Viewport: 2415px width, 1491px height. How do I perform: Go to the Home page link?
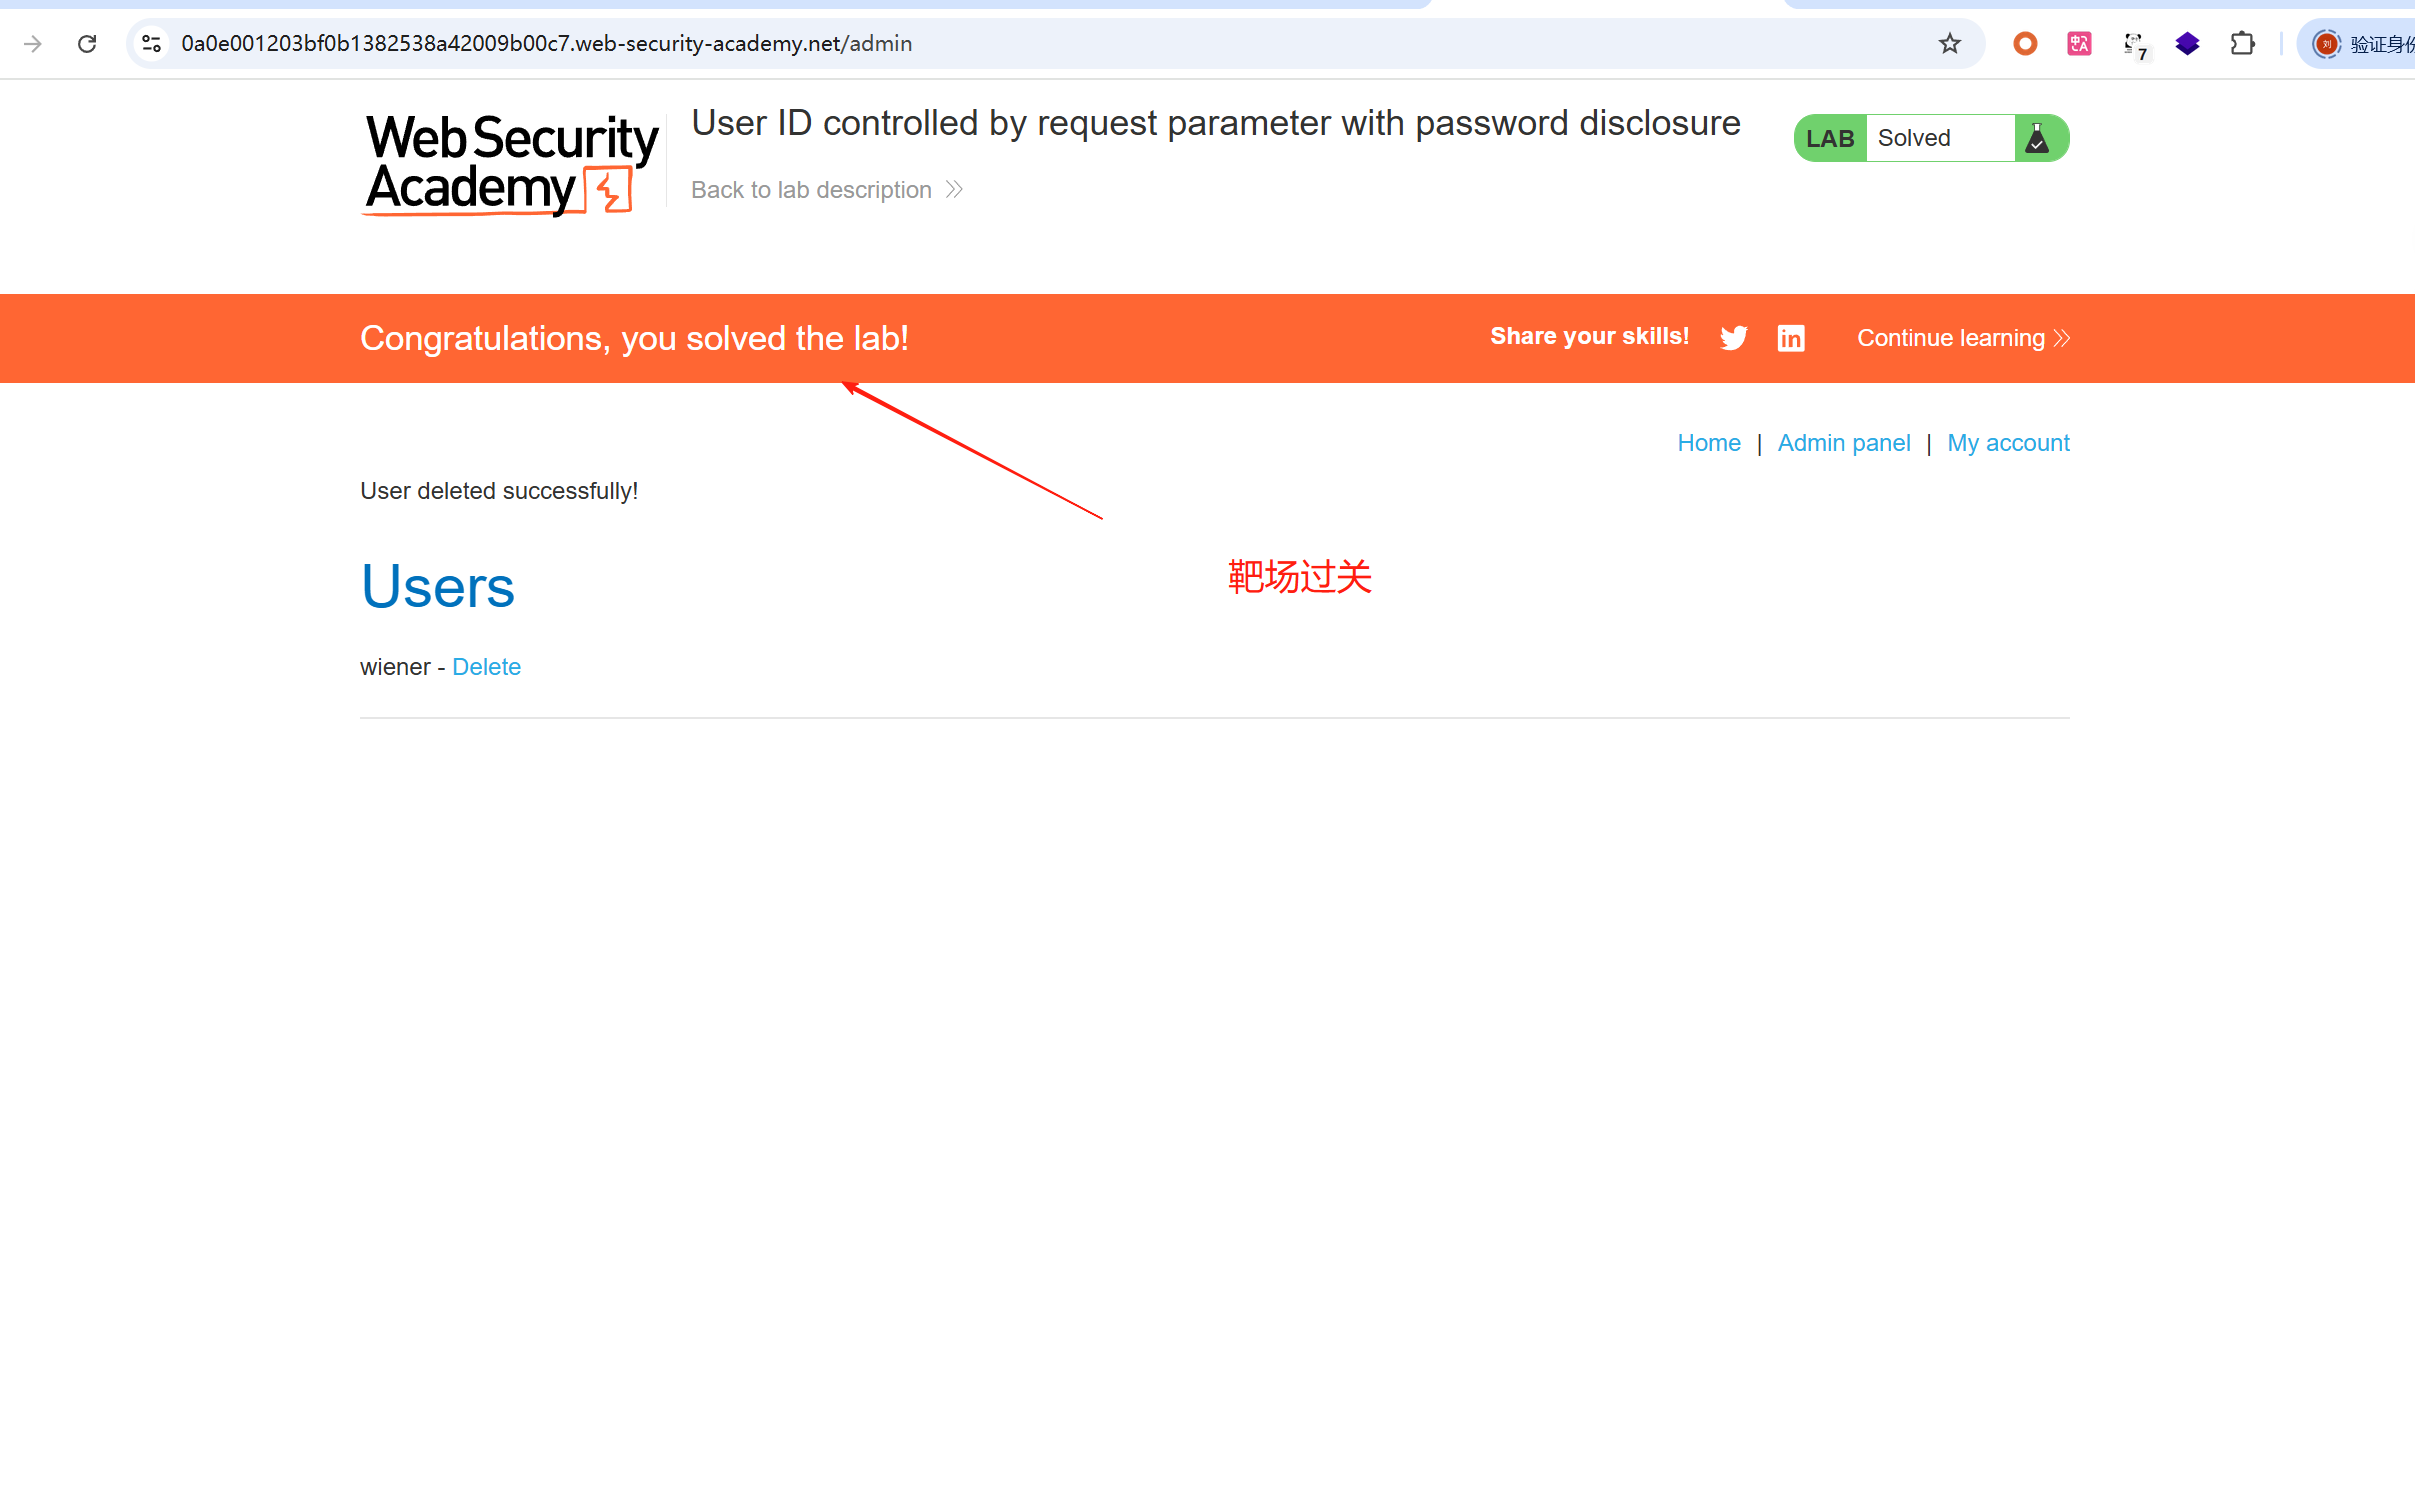point(1708,443)
